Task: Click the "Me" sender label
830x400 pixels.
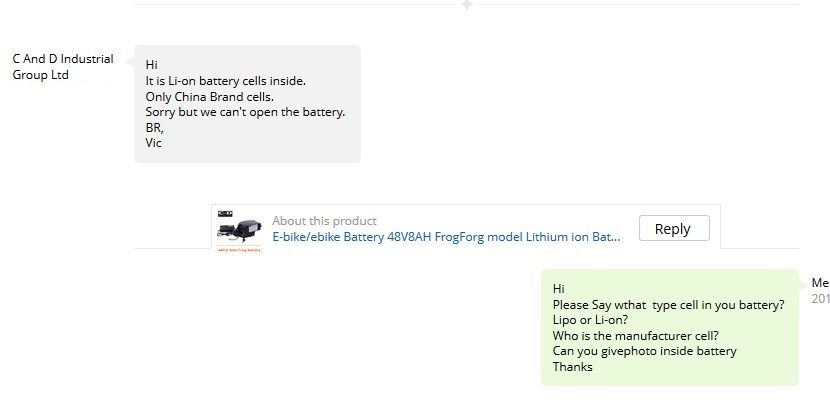Action: pyautogui.click(x=820, y=283)
